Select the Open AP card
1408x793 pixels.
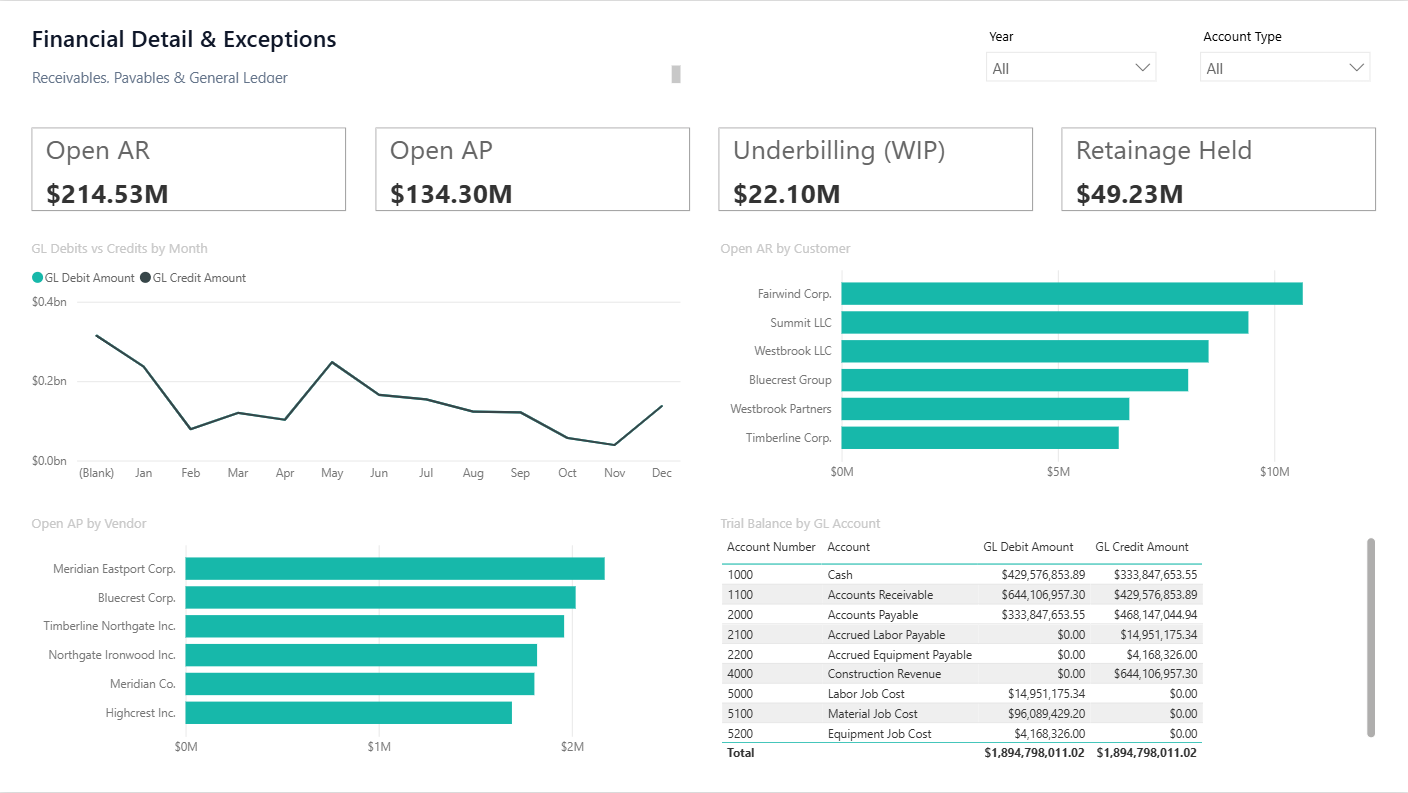click(x=532, y=169)
